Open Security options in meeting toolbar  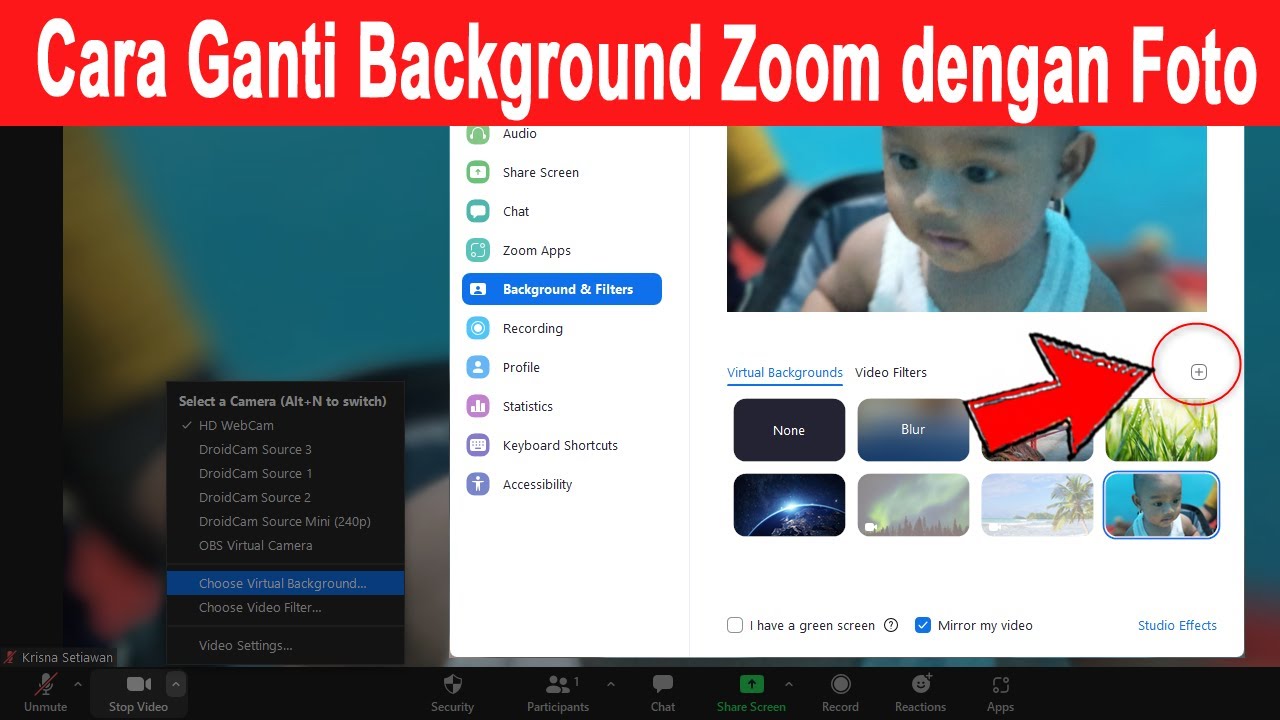click(452, 692)
